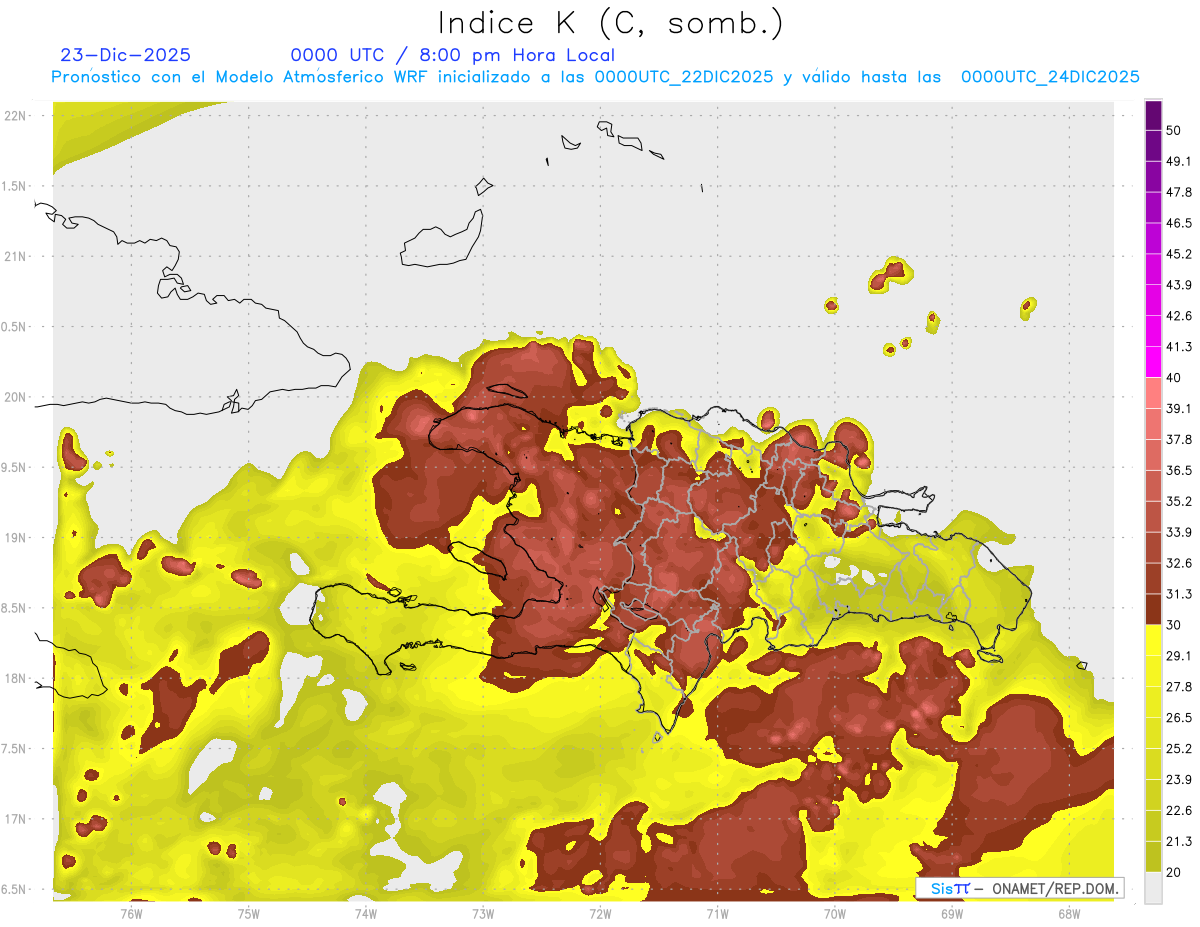Click the bright yellow swatch between 29.1 and 30
Viewport: 1200px width, 927px height.
pos(1154,640)
